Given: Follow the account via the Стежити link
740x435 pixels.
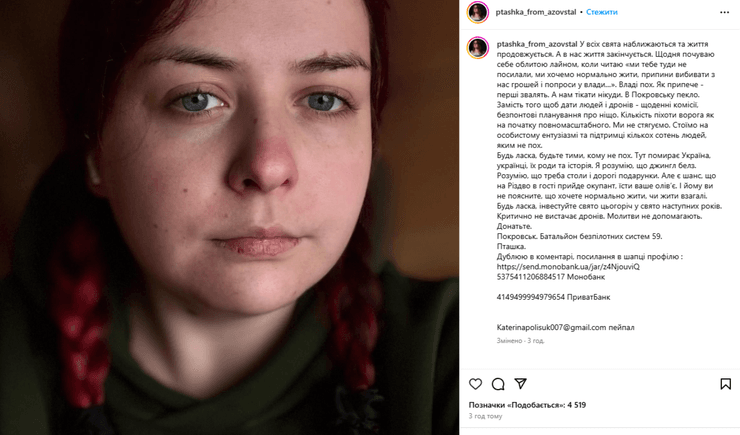Looking at the screenshot, I should tap(602, 12).
